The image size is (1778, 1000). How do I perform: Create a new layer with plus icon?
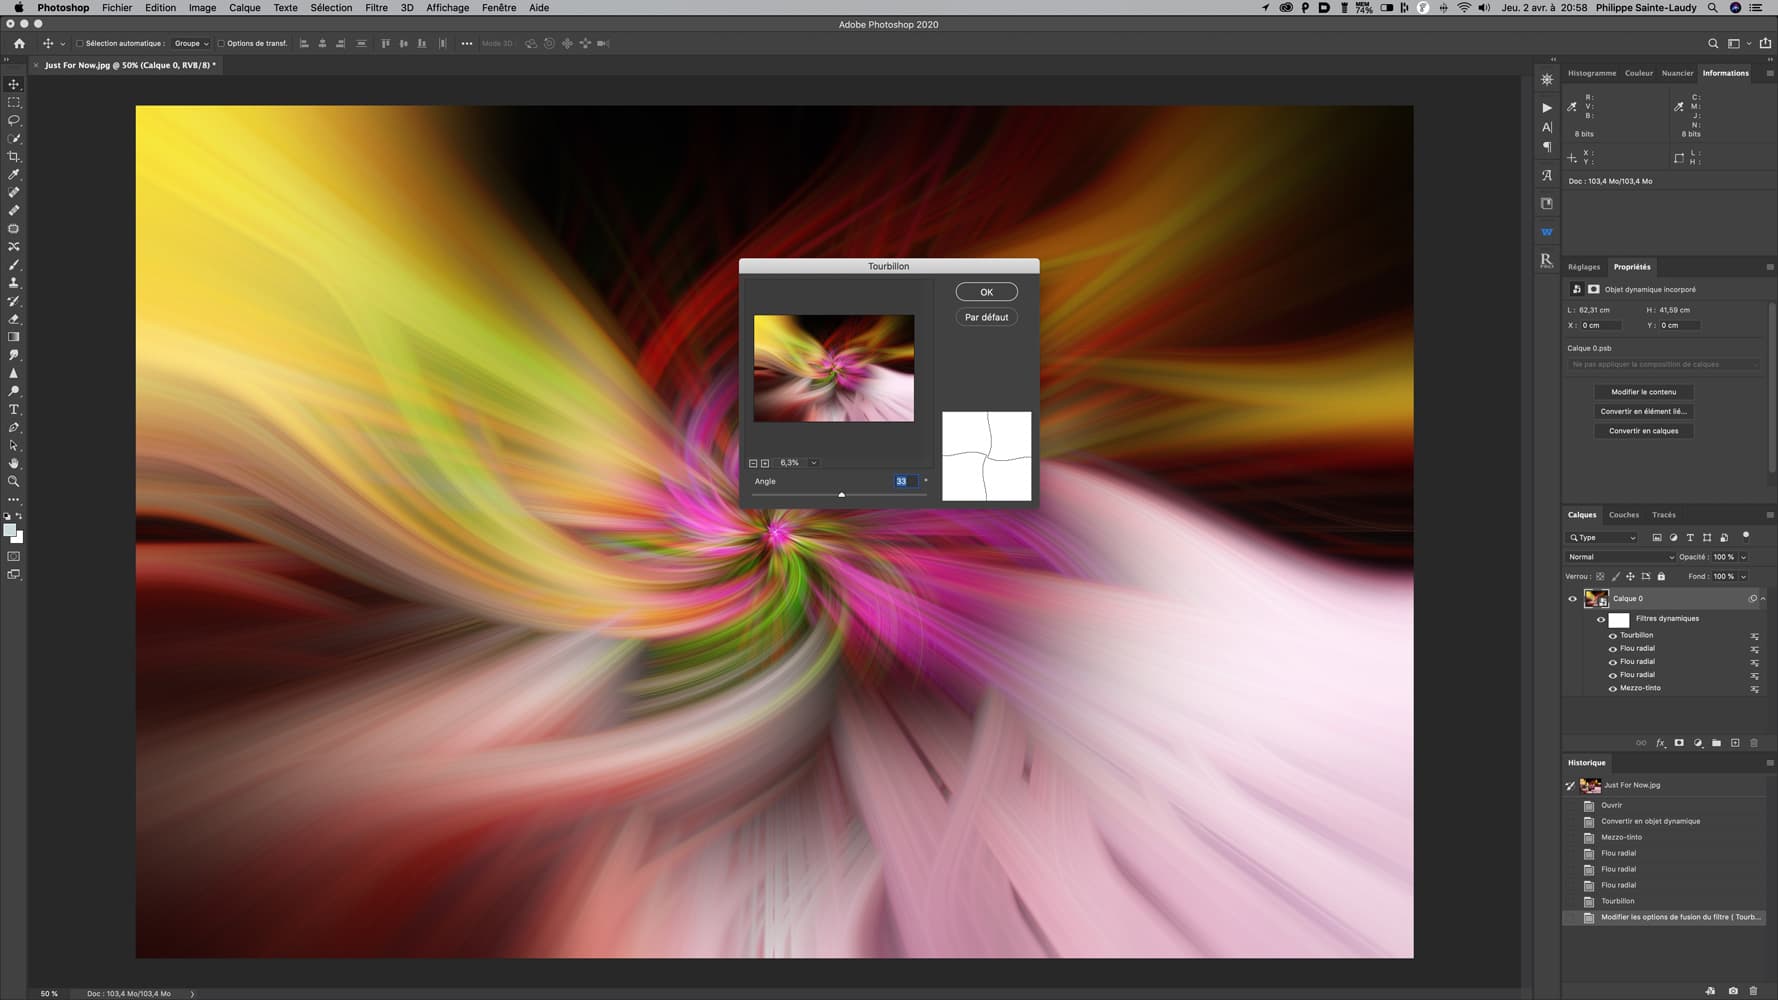[x=1735, y=743]
